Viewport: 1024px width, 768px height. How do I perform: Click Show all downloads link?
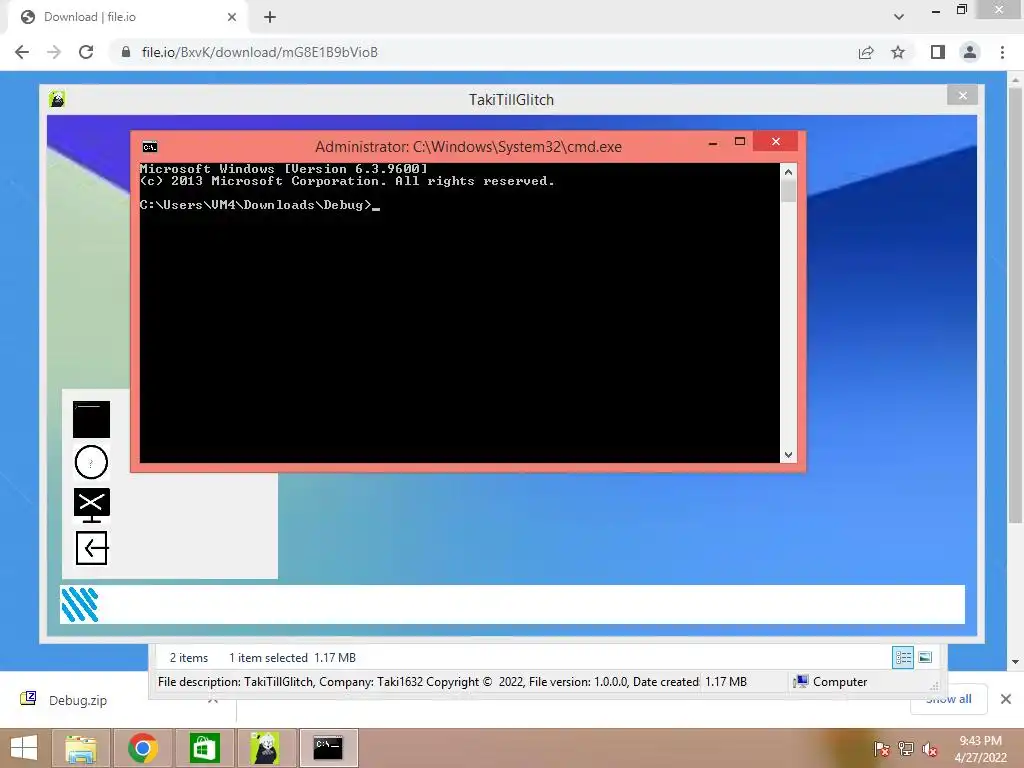[x=948, y=699]
